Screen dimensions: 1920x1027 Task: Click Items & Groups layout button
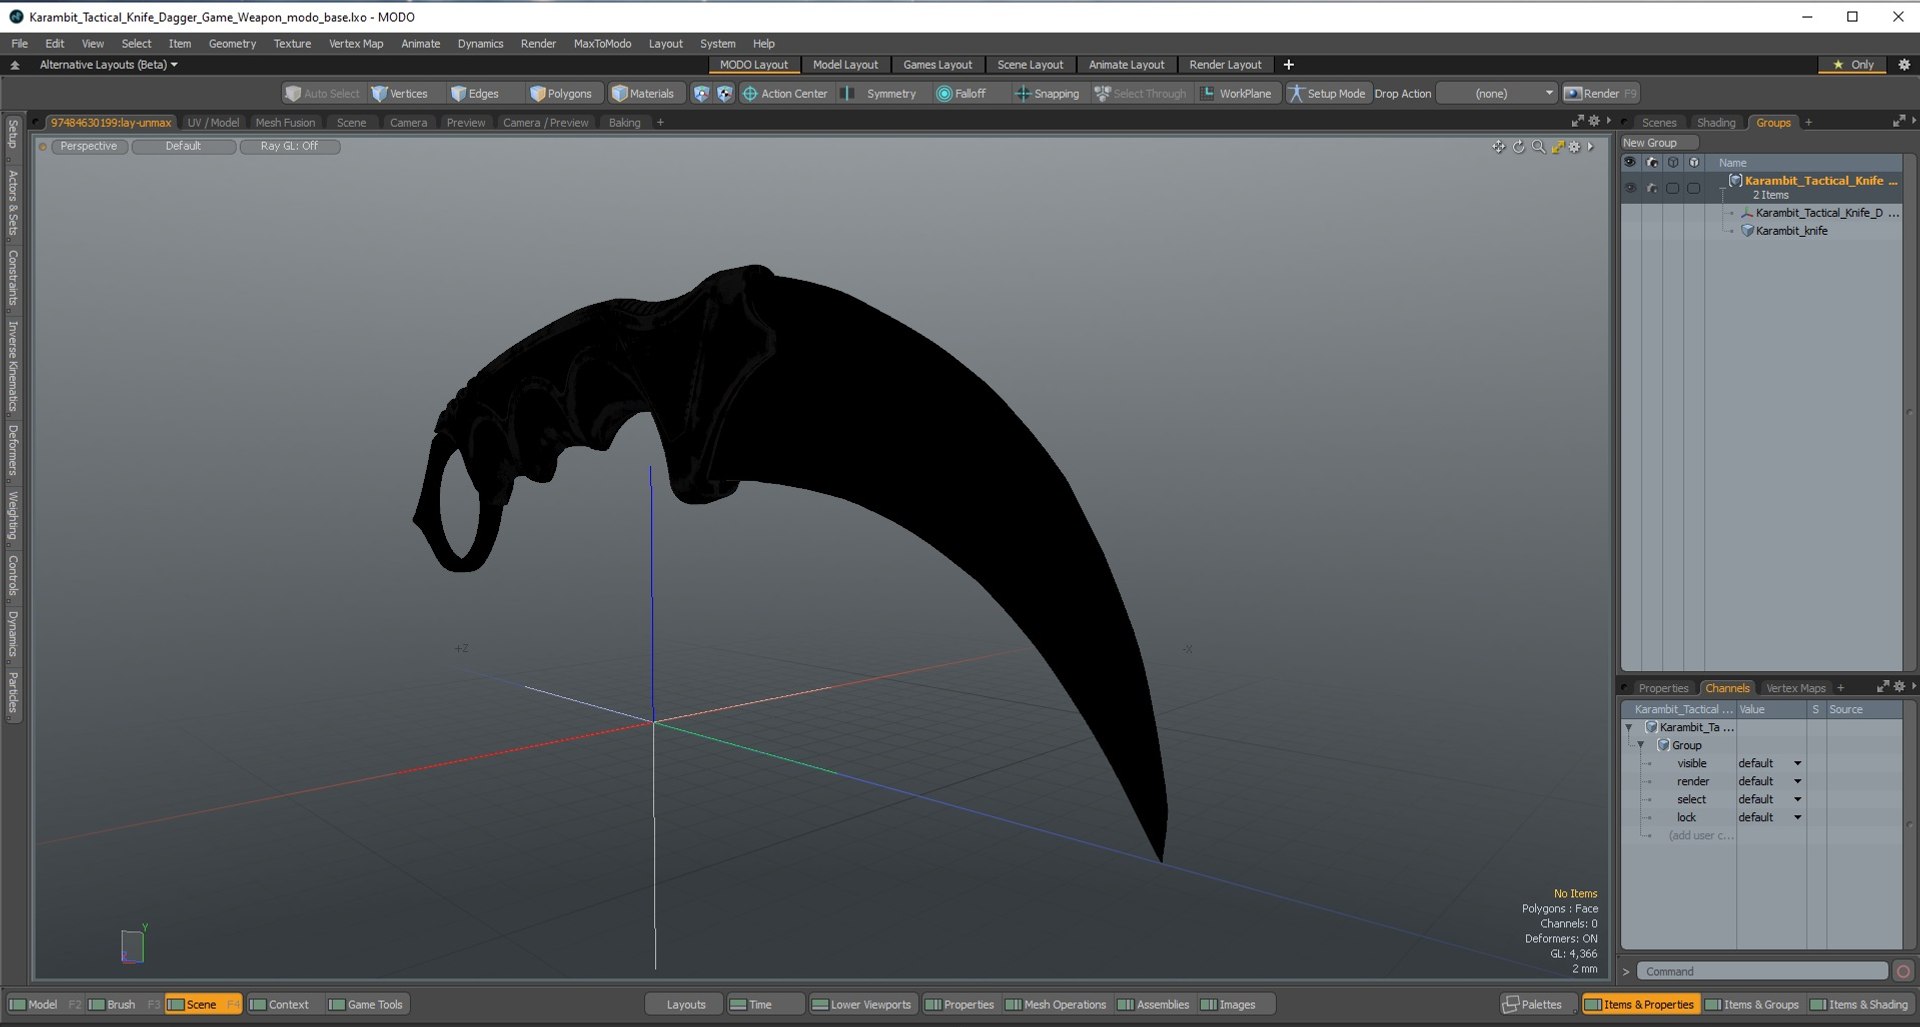coord(1751,1004)
